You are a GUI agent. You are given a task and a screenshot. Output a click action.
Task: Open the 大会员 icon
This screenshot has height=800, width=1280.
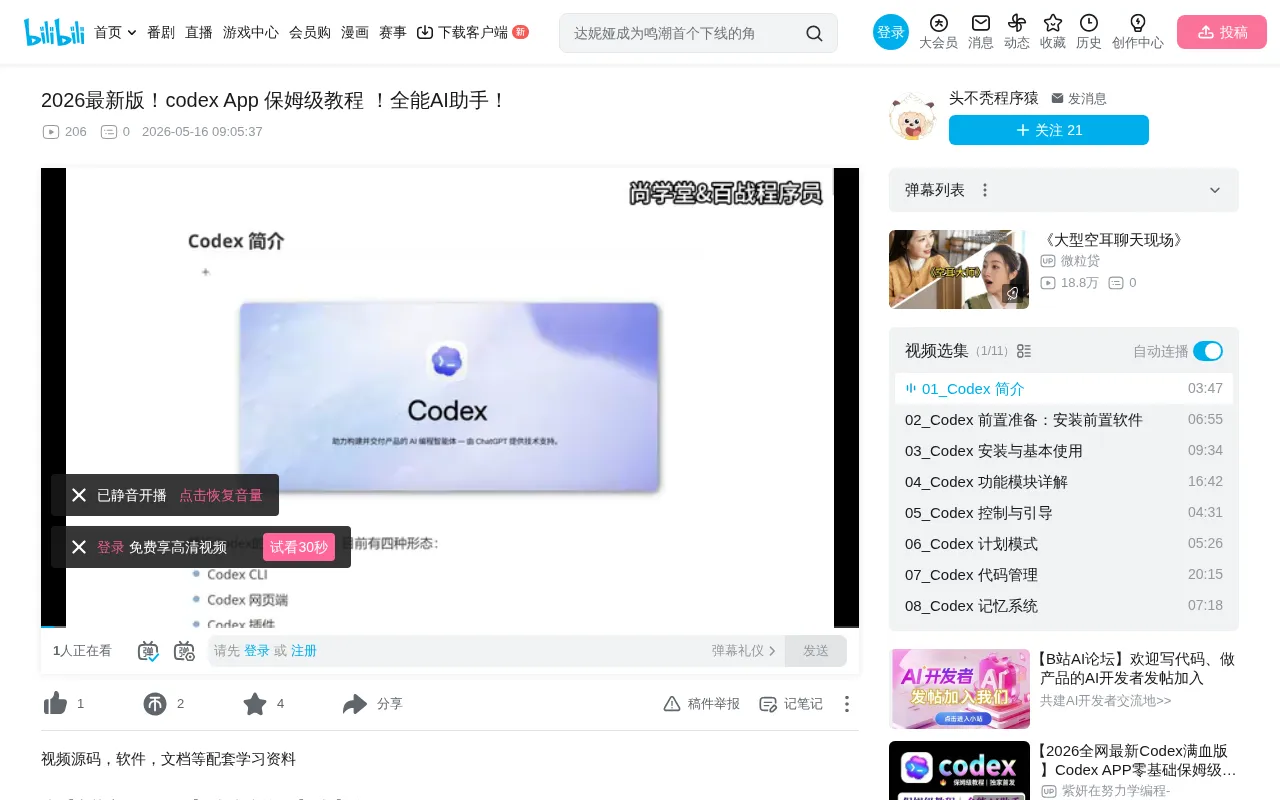[x=938, y=23]
